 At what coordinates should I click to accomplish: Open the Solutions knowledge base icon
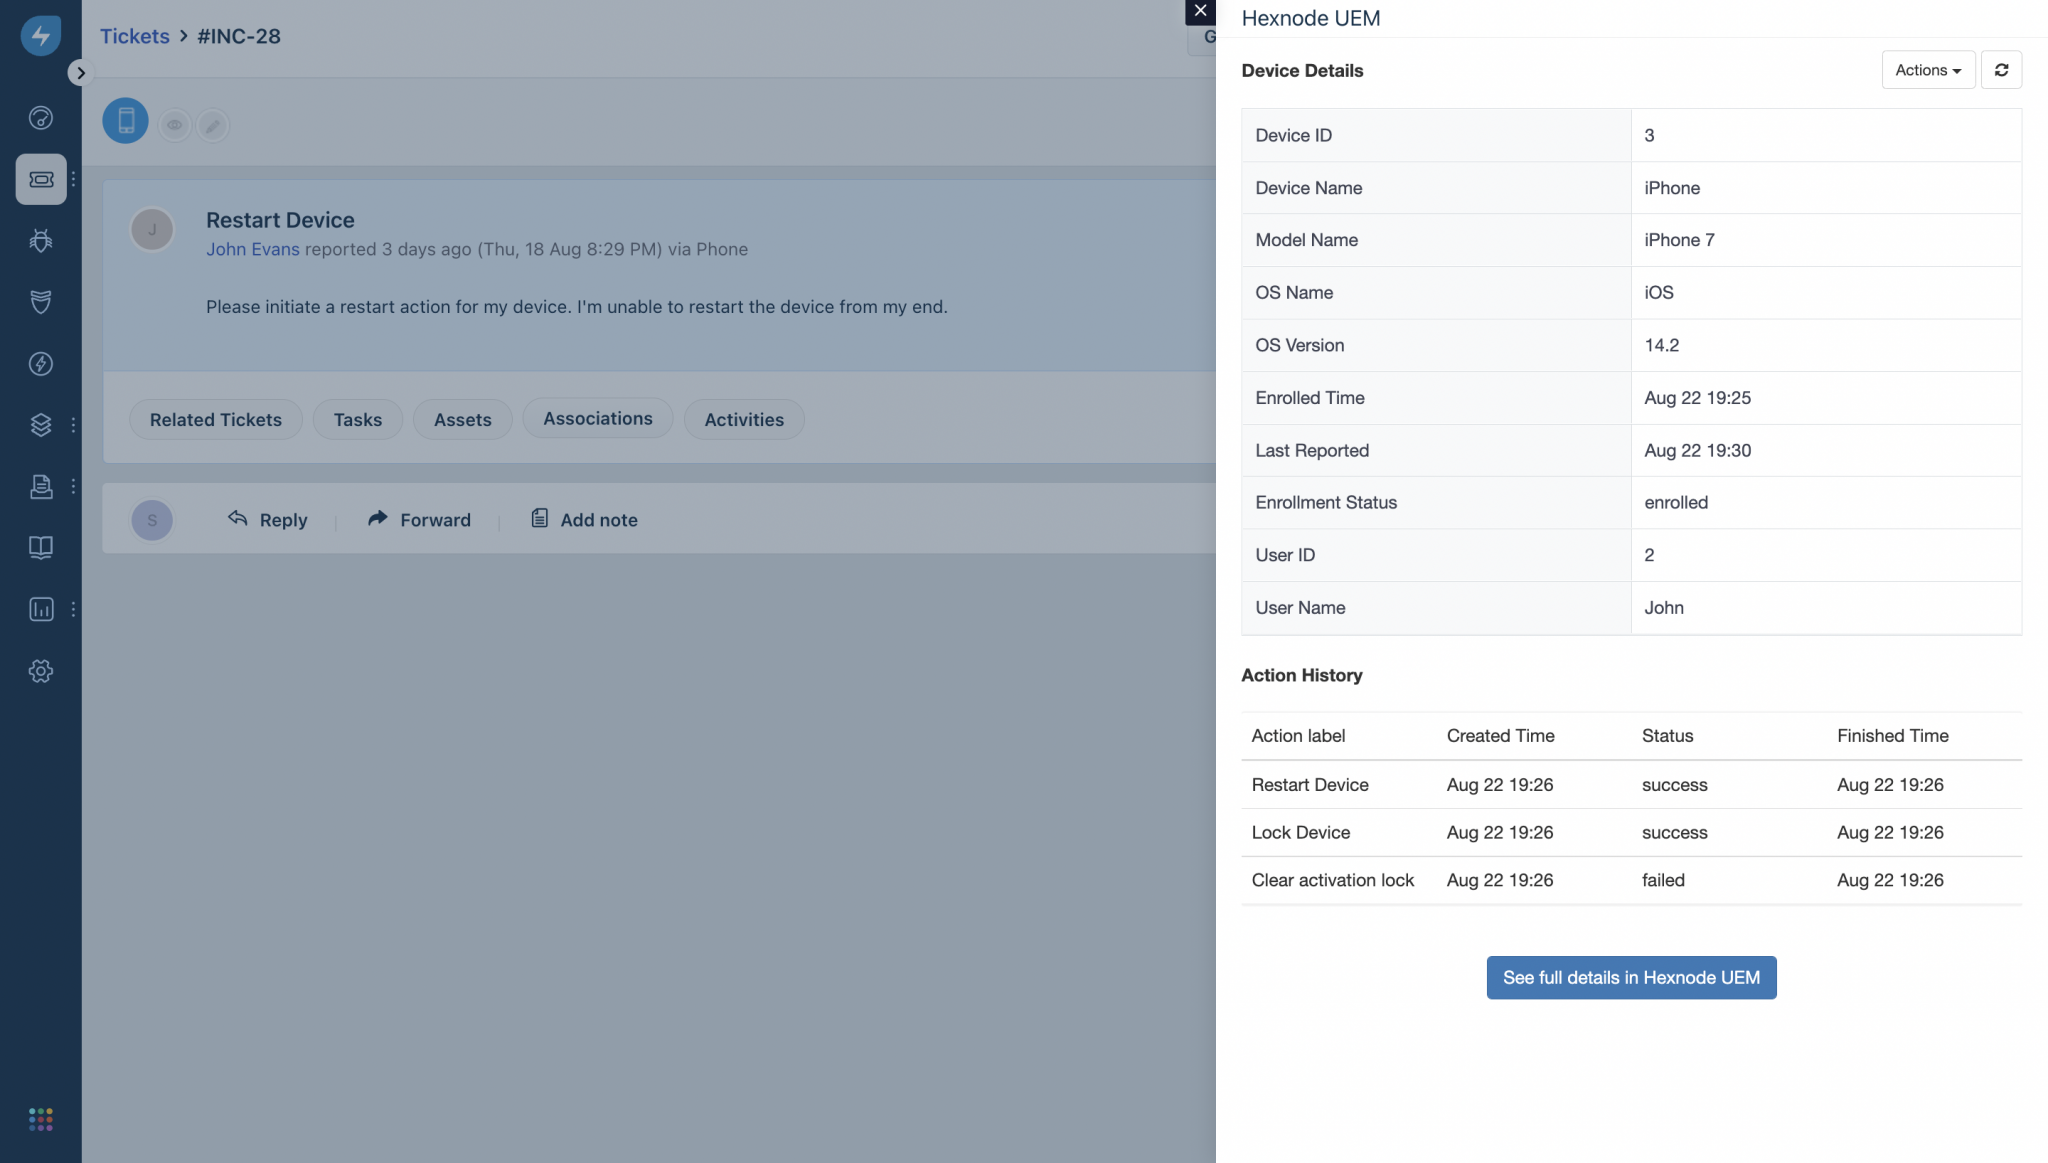click(41, 547)
